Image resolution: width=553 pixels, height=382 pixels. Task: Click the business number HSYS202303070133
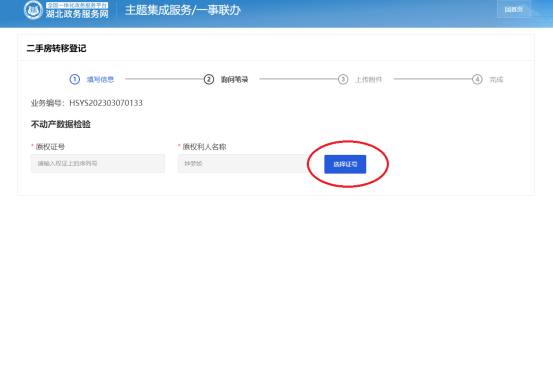pos(106,103)
